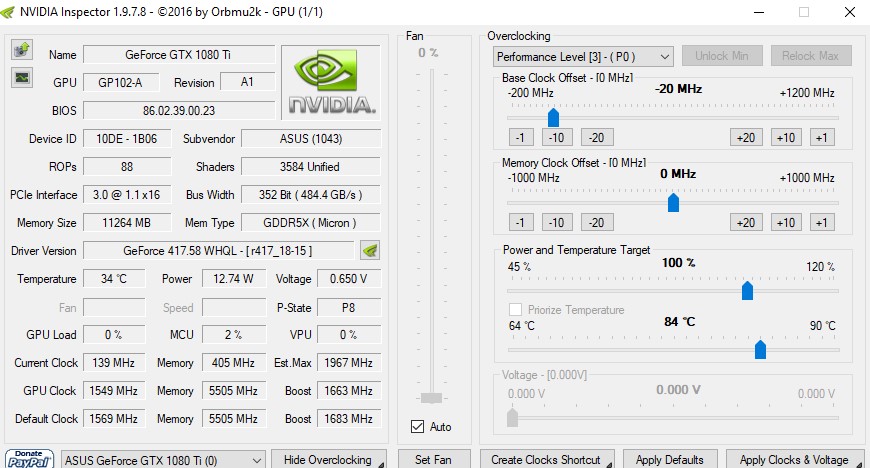Minimize the NVIDIA Inspector window
The image size is (870, 468).
(758, 12)
